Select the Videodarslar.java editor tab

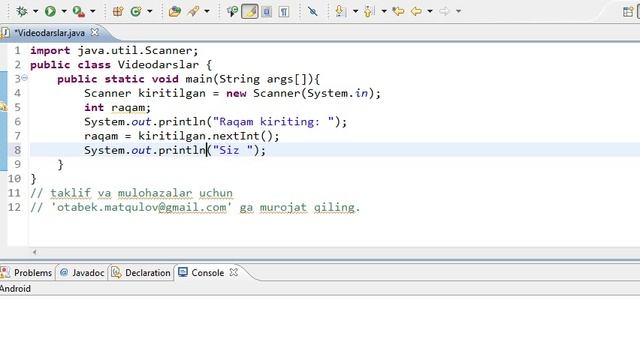tap(49, 33)
